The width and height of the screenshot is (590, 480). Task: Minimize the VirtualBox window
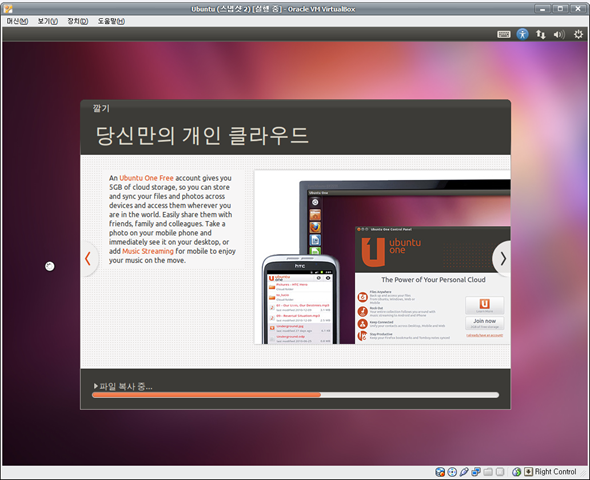pyautogui.click(x=542, y=9)
